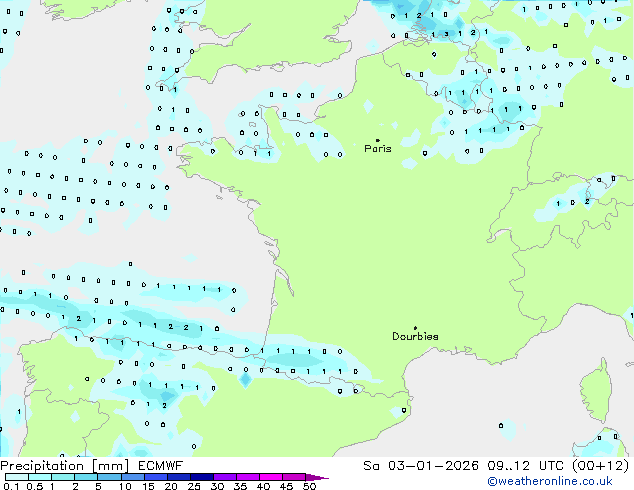Click the legend value '0.5'
The width and height of the screenshot is (634, 490).
coord(35,486)
